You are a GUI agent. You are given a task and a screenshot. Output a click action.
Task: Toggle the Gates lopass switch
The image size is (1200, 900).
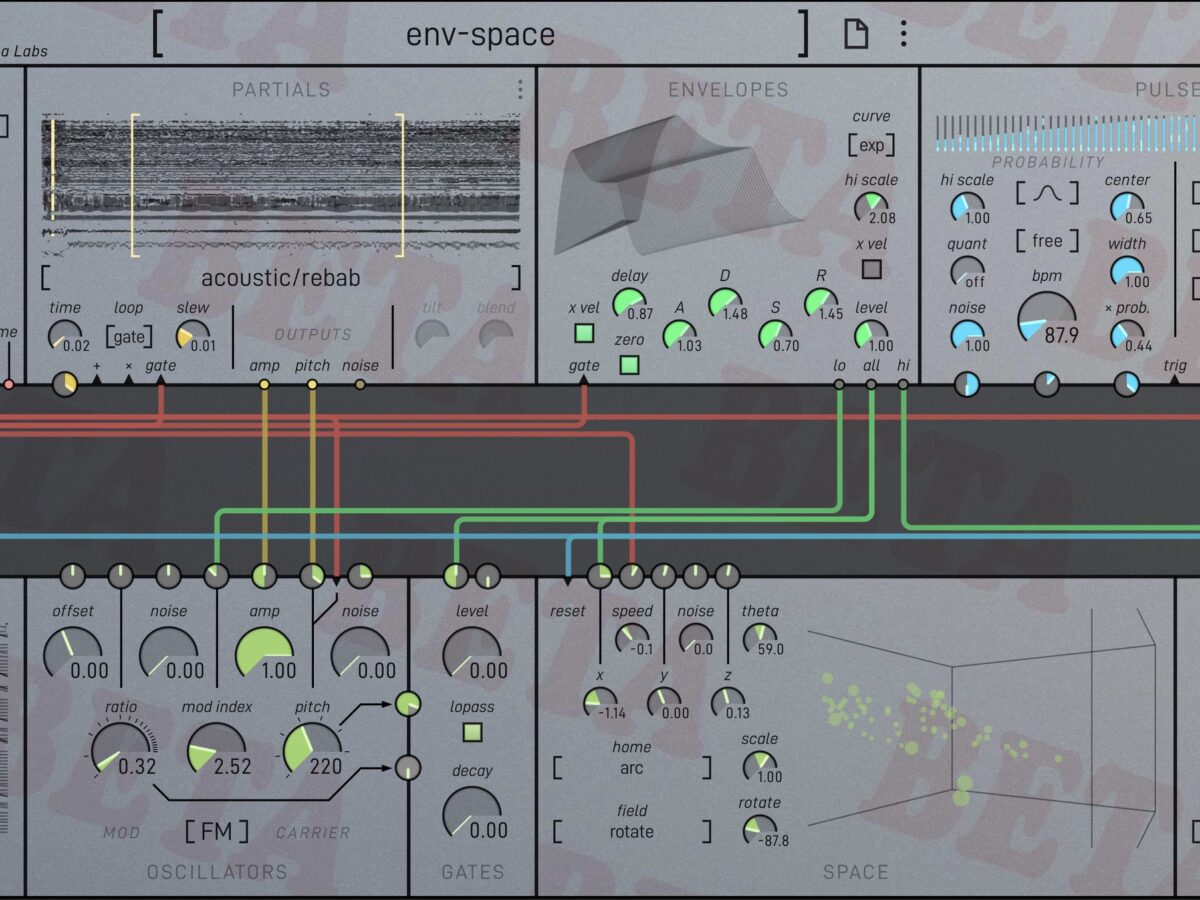[472, 733]
